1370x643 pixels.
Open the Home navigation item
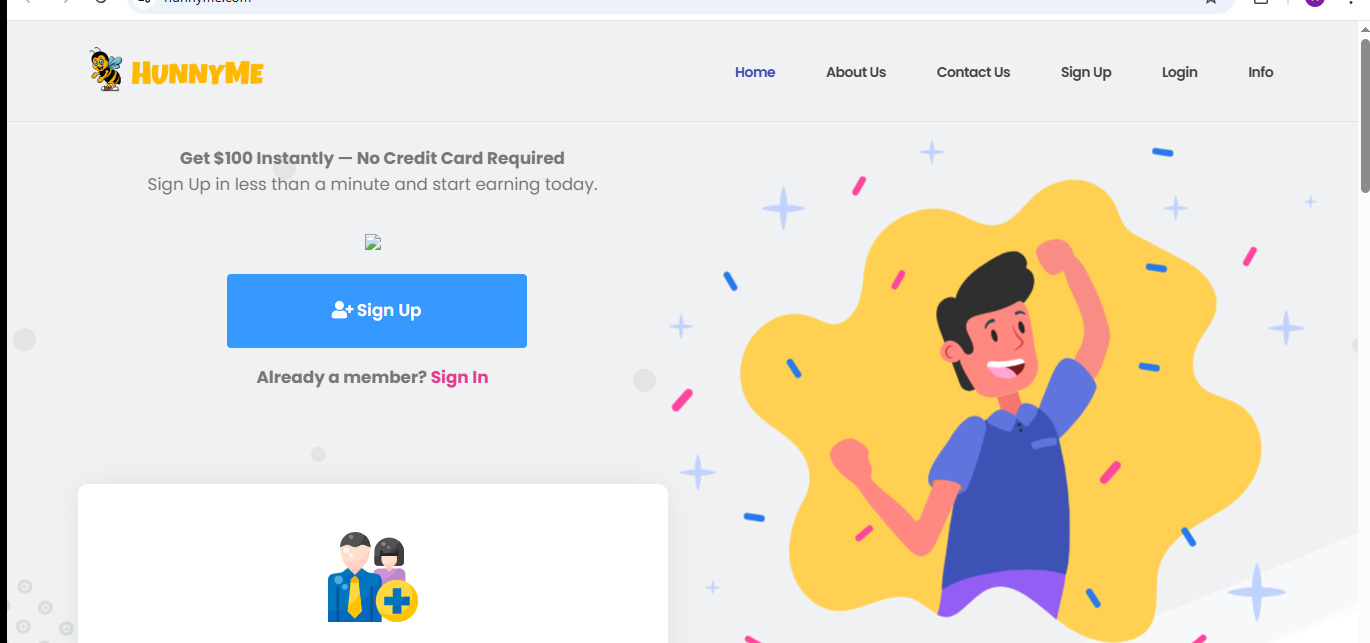click(755, 72)
